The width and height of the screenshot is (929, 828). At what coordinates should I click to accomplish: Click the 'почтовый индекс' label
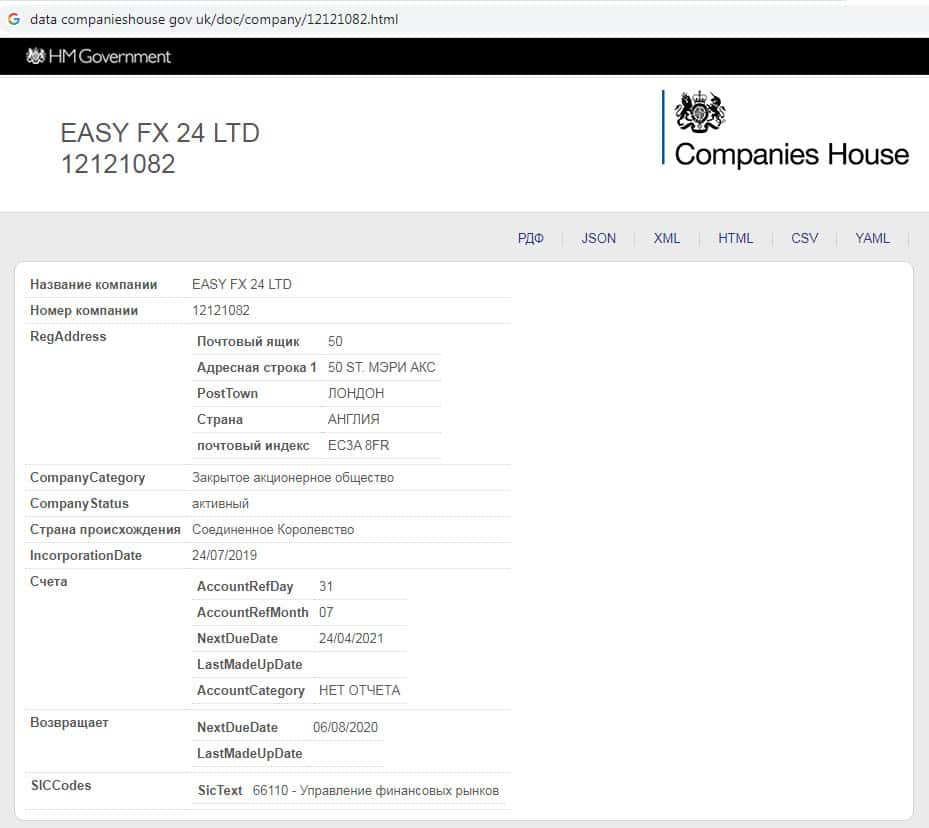point(253,445)
